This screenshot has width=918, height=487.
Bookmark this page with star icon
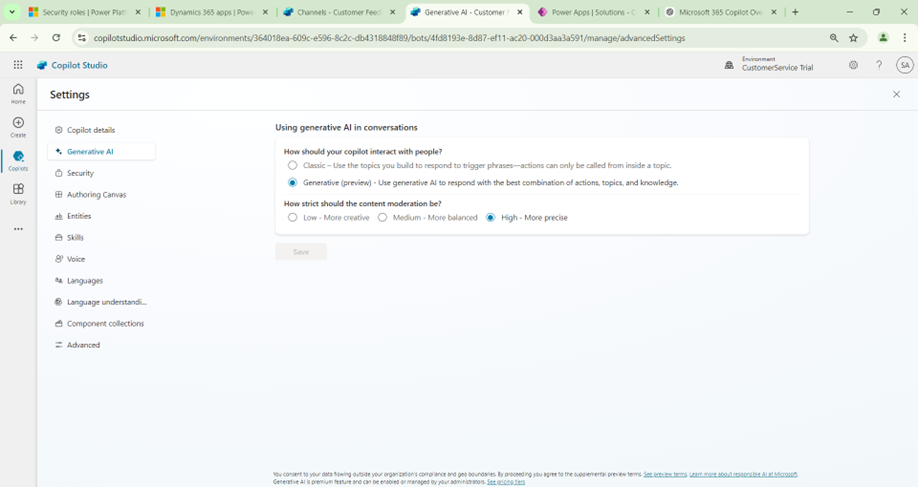click(x=854, y=38)
